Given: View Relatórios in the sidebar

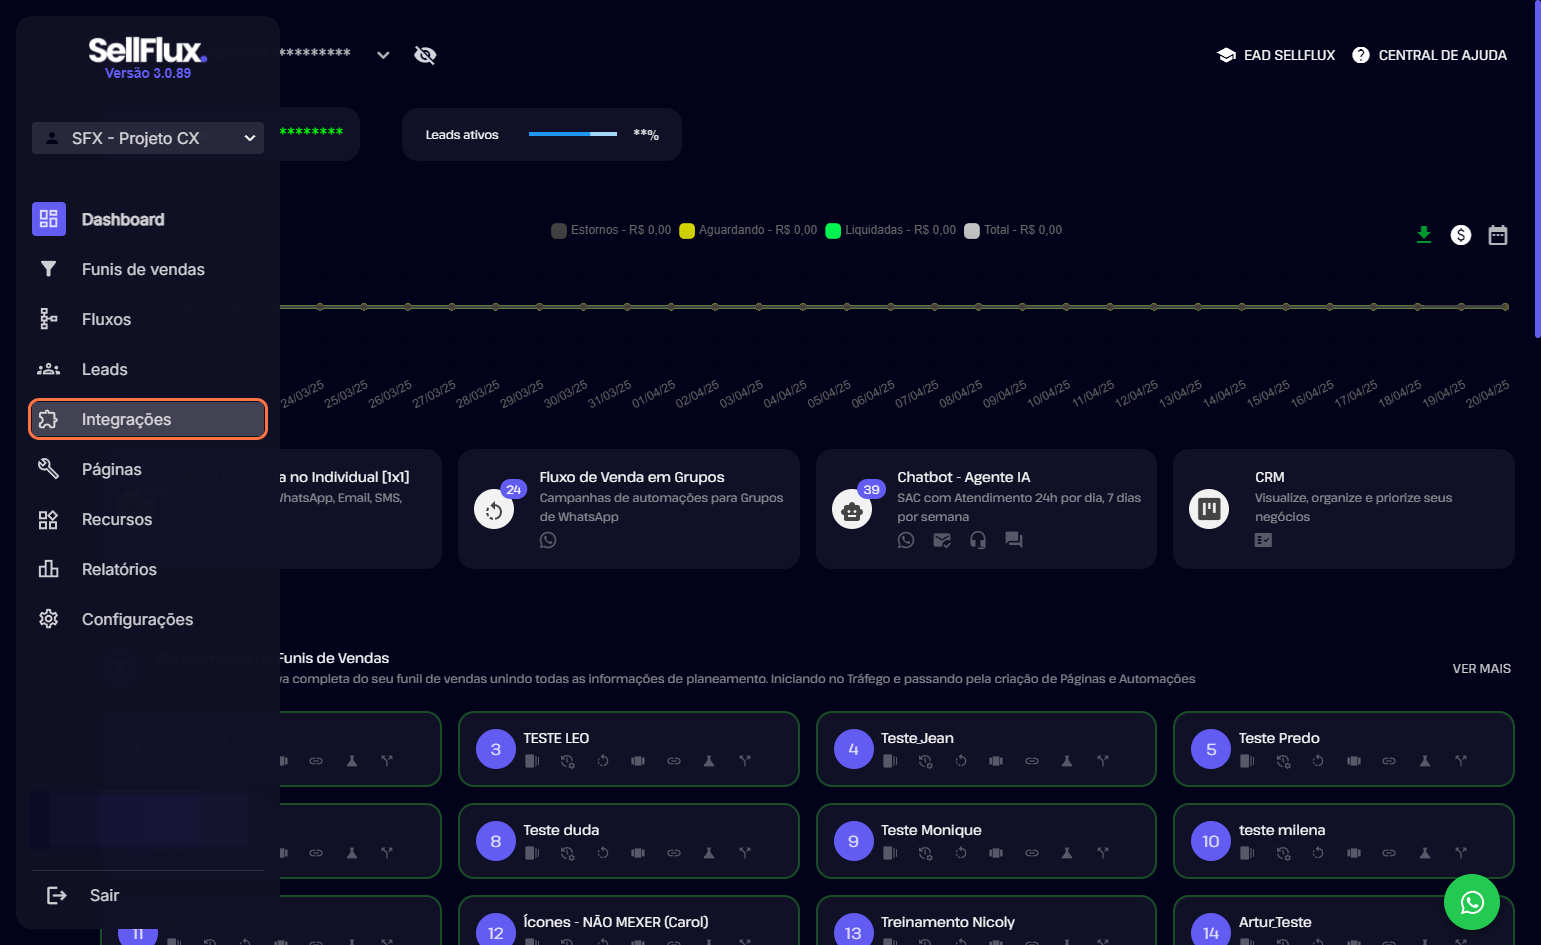Looking at the screenshot, I should pyautogui.click(x=148, y=569).
